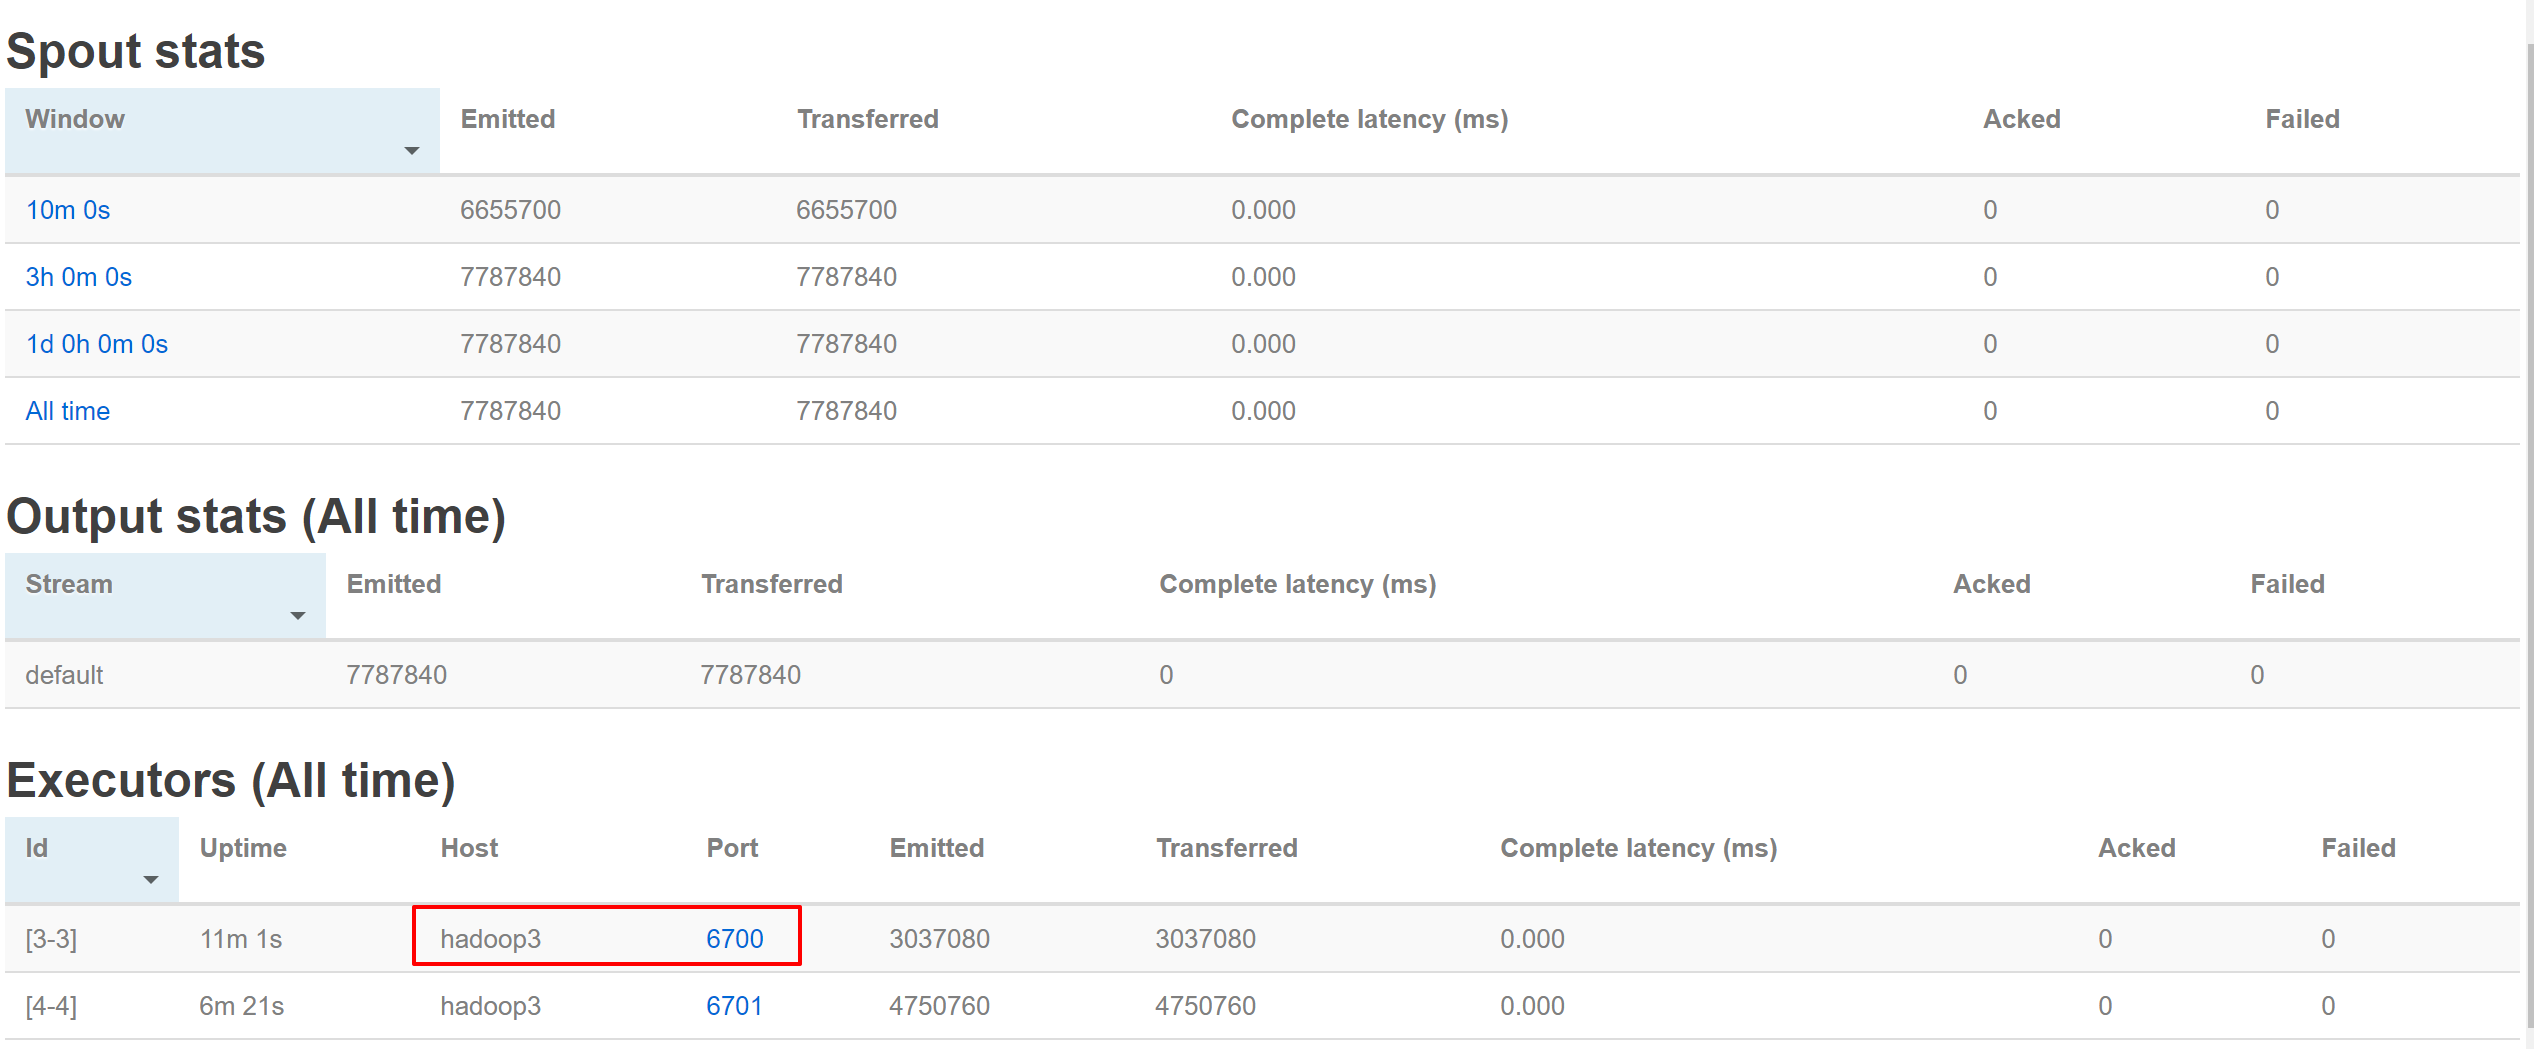The image size is (2534, 1049).
Task: Sort Spout stats by Complete latency
Action: pyautogui.click(x=1369, y=119)
